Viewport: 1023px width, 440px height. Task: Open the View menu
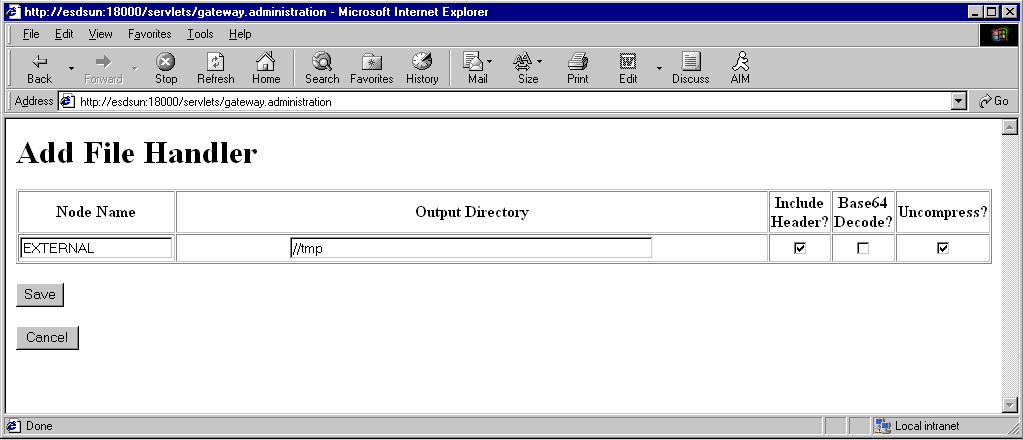coord(100,34)
